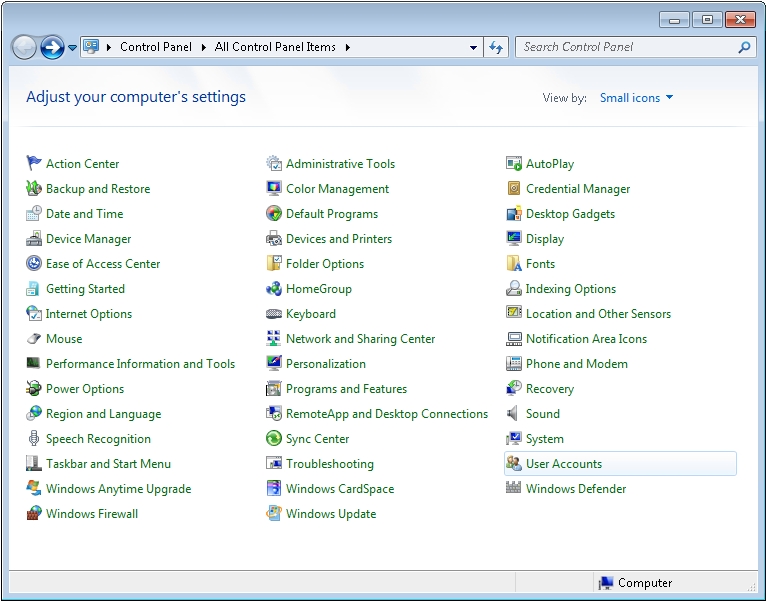Image resolution: width=766 pixels, height=601 pixels.
Task: Click the Devices and Printers icon
Action: [x=274, y=238]
